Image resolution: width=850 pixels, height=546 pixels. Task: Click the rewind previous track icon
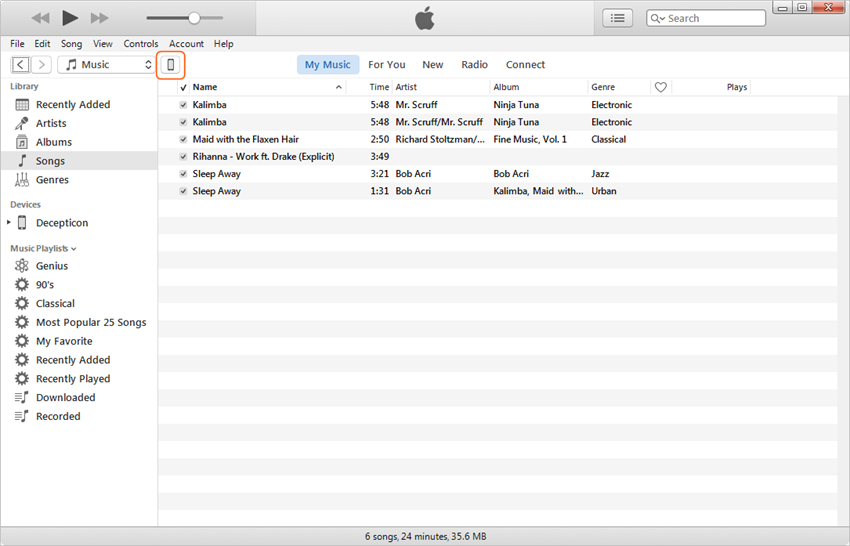click(x=40, y=18)
